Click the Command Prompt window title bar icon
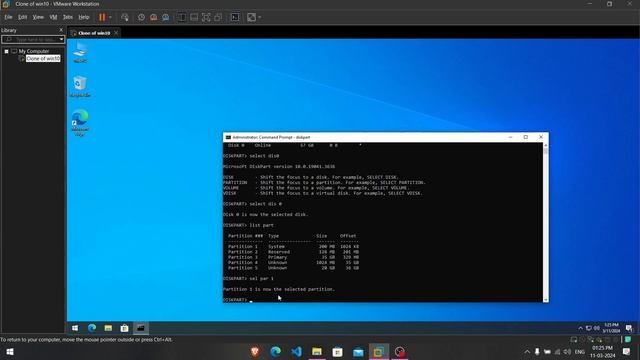The image size is (640, 360). 228,137
